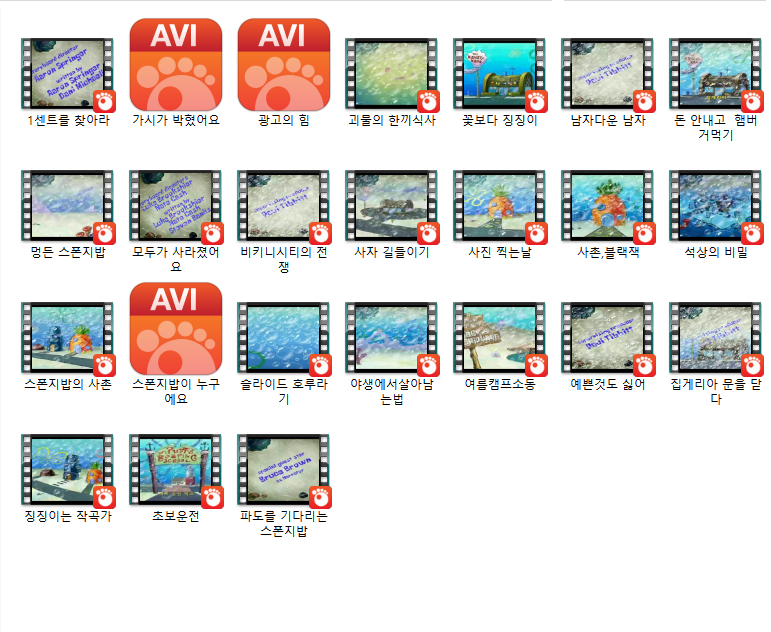Select the 비키니시티의 전쟁 video thumbnail
771x632 pixels.
(x=284, y=206)
